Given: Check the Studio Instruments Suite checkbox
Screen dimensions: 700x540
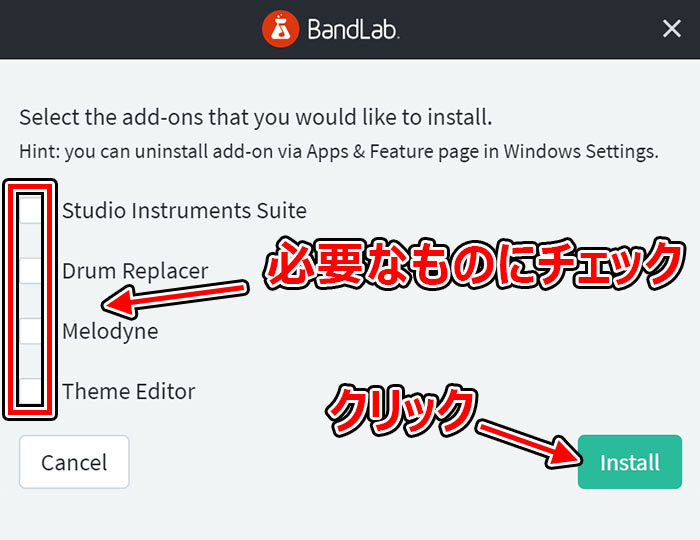Looking at the screenshot, I should (x=30, y=210).
